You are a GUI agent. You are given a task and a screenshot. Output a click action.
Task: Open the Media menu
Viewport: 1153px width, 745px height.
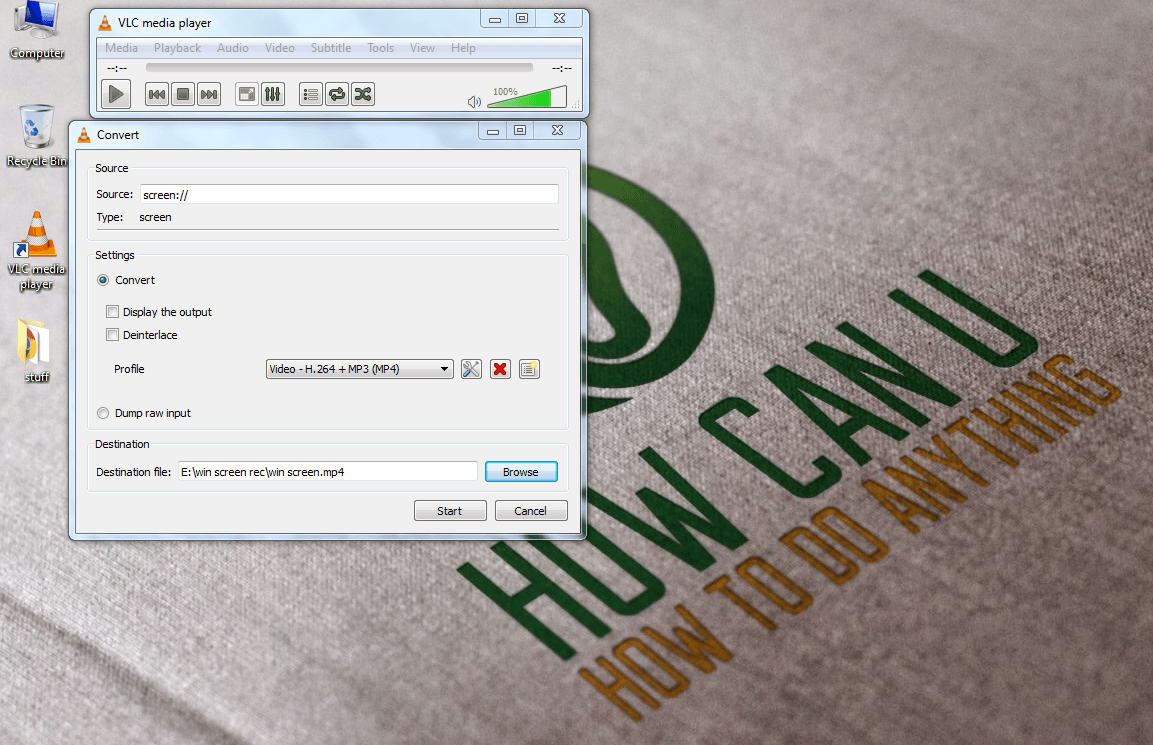click(x=121, y=48)
